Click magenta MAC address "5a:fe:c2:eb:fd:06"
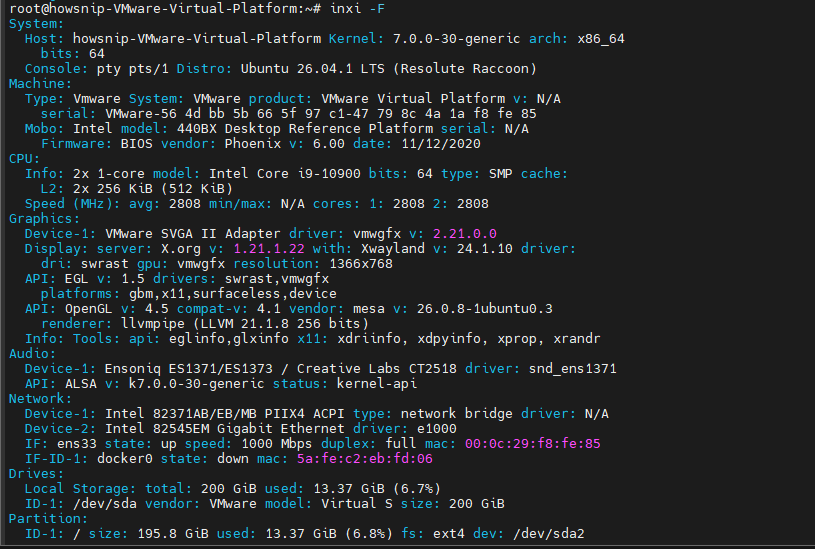The height and width of the screenshot is (549, 815). coord(364,459)
